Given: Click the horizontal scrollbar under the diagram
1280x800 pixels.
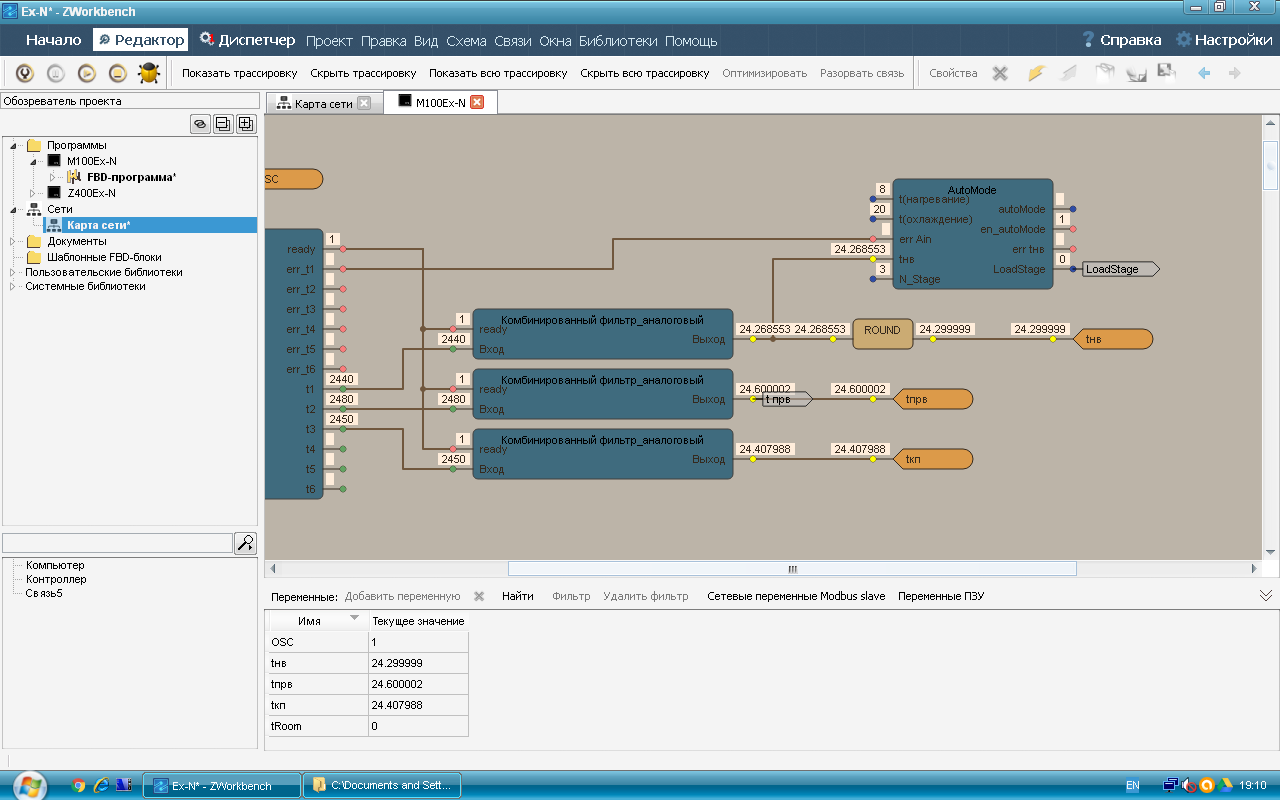Looking at the screenshot, I should pyautogui.click(x=792, y=568).
